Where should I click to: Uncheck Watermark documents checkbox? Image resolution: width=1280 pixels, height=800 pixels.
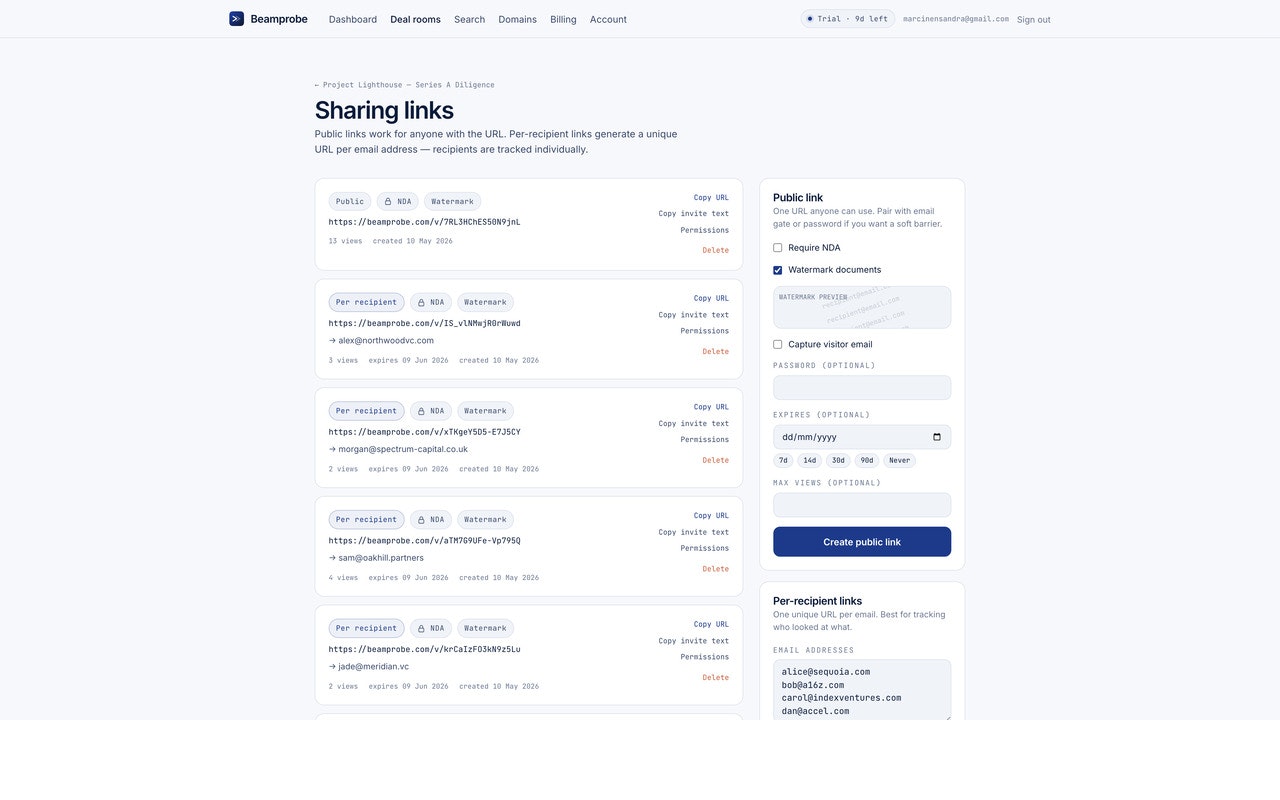tap(778, 270)
